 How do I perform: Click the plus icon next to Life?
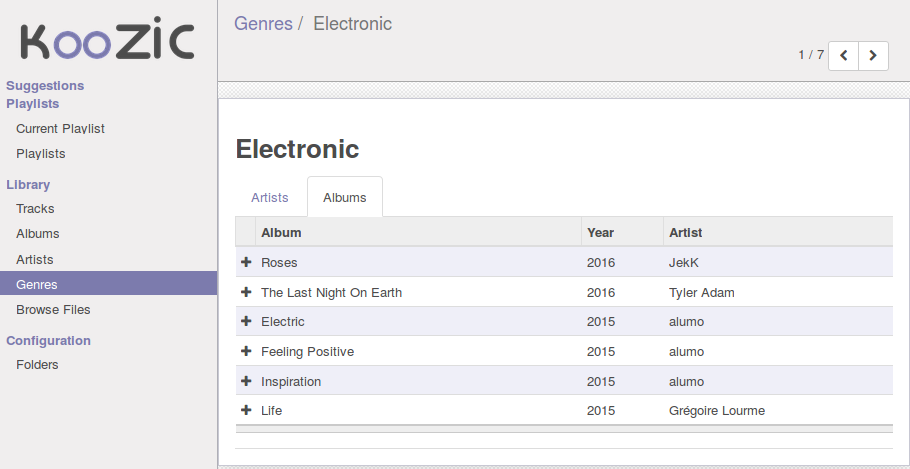[x=246, y=410]
